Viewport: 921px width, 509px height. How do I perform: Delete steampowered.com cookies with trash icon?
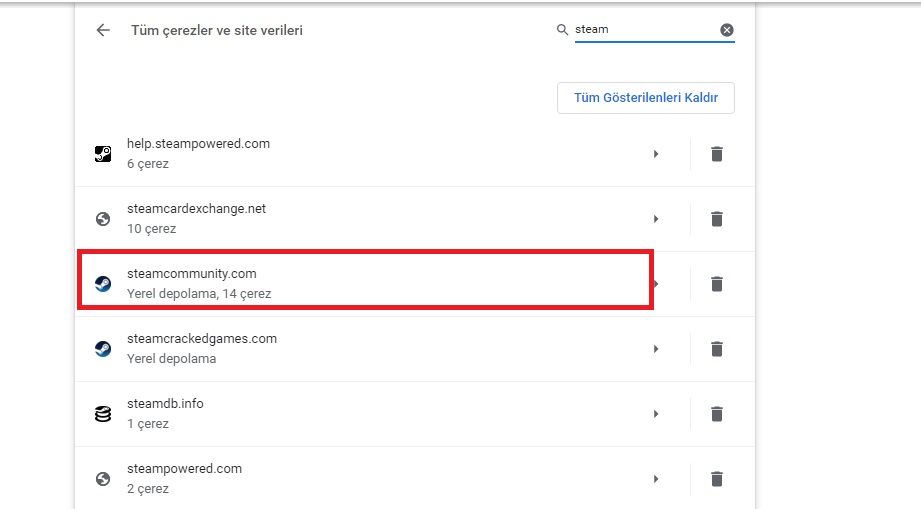tap(717, 479)
